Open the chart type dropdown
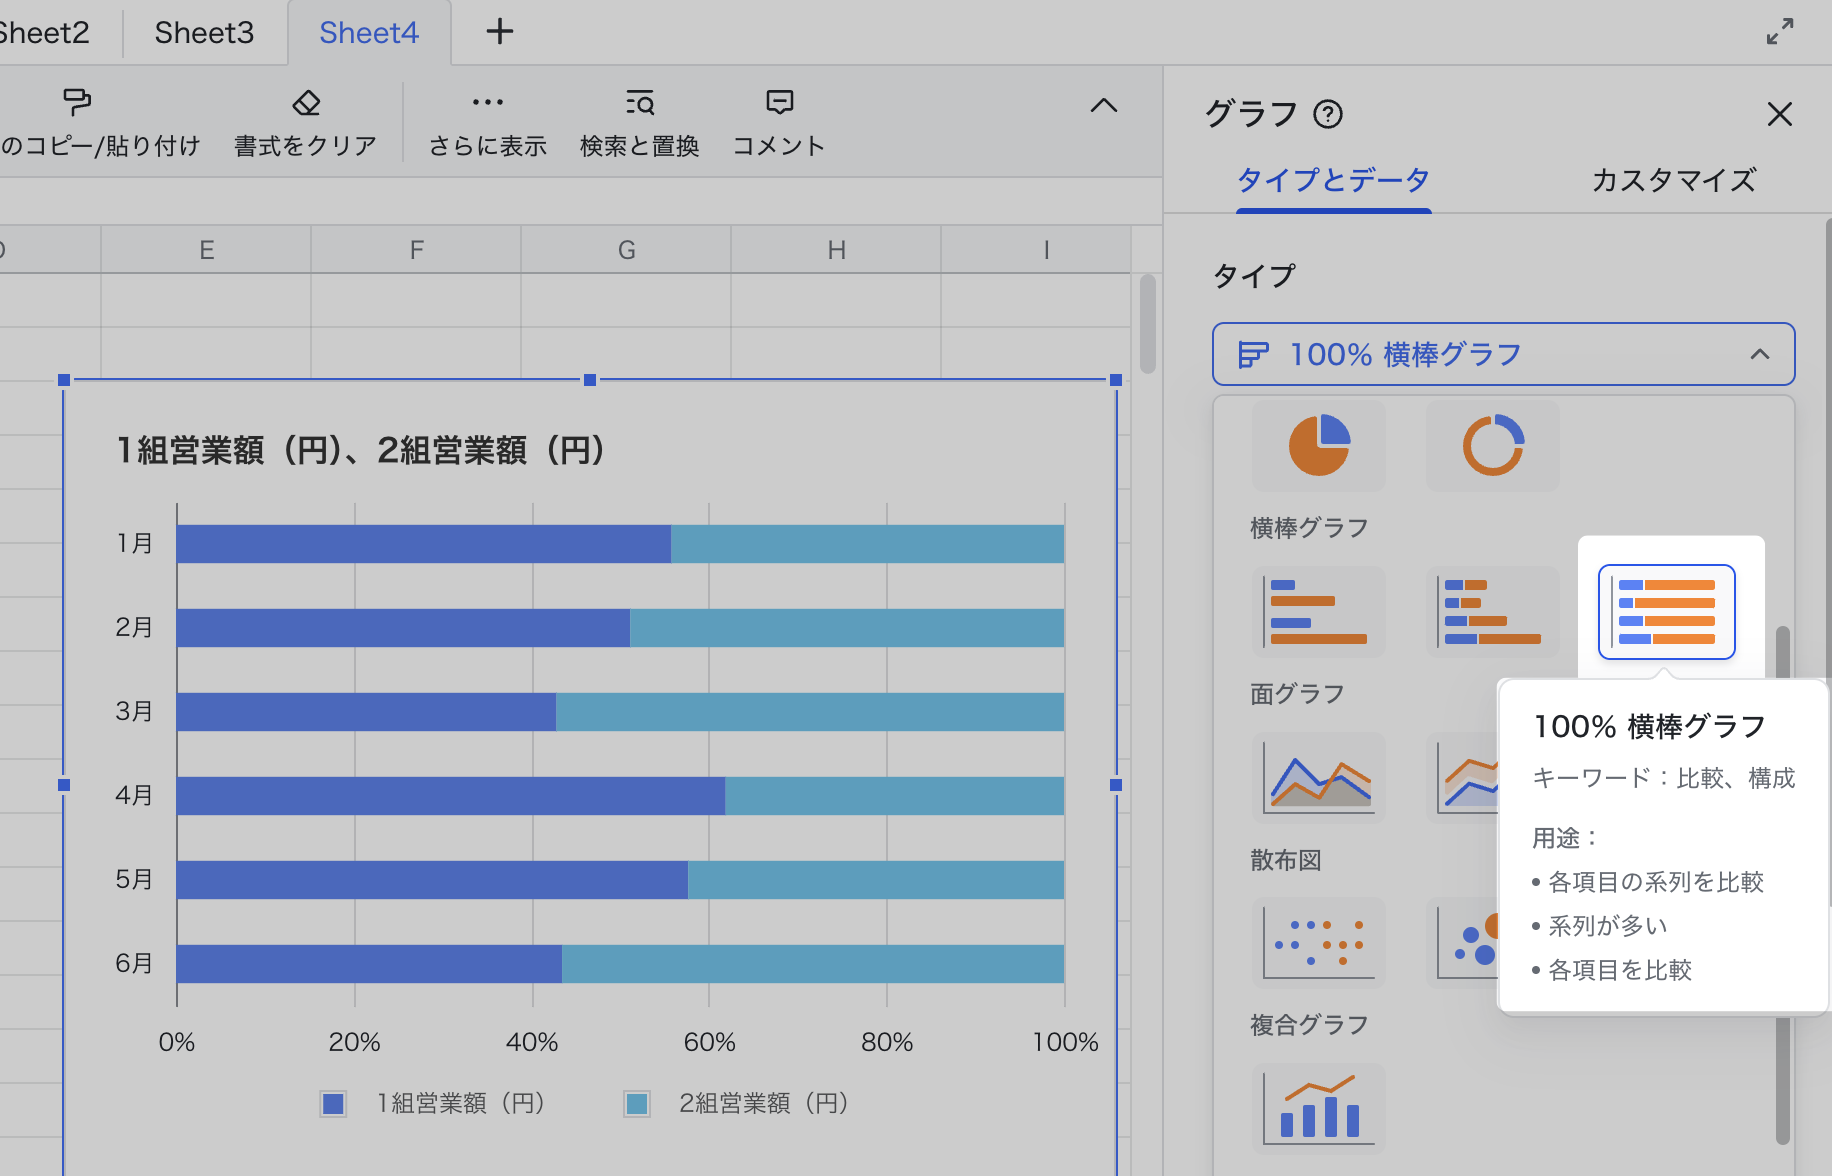 1503,354
